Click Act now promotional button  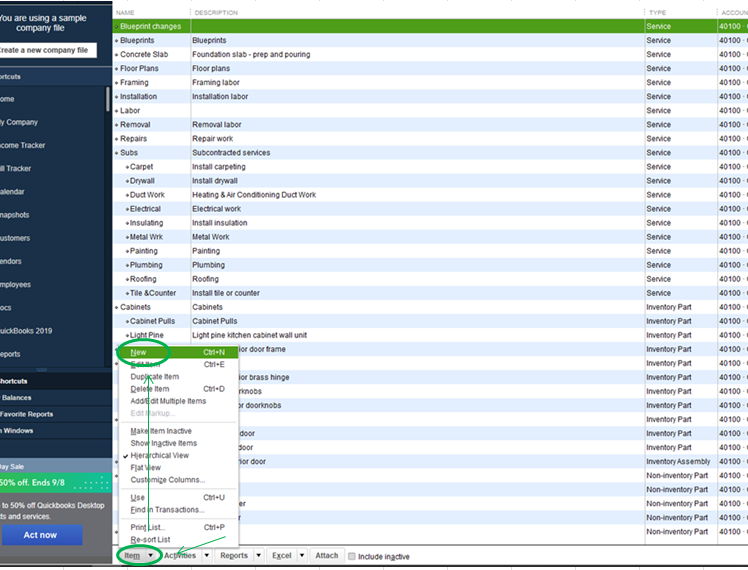(41, 535)
